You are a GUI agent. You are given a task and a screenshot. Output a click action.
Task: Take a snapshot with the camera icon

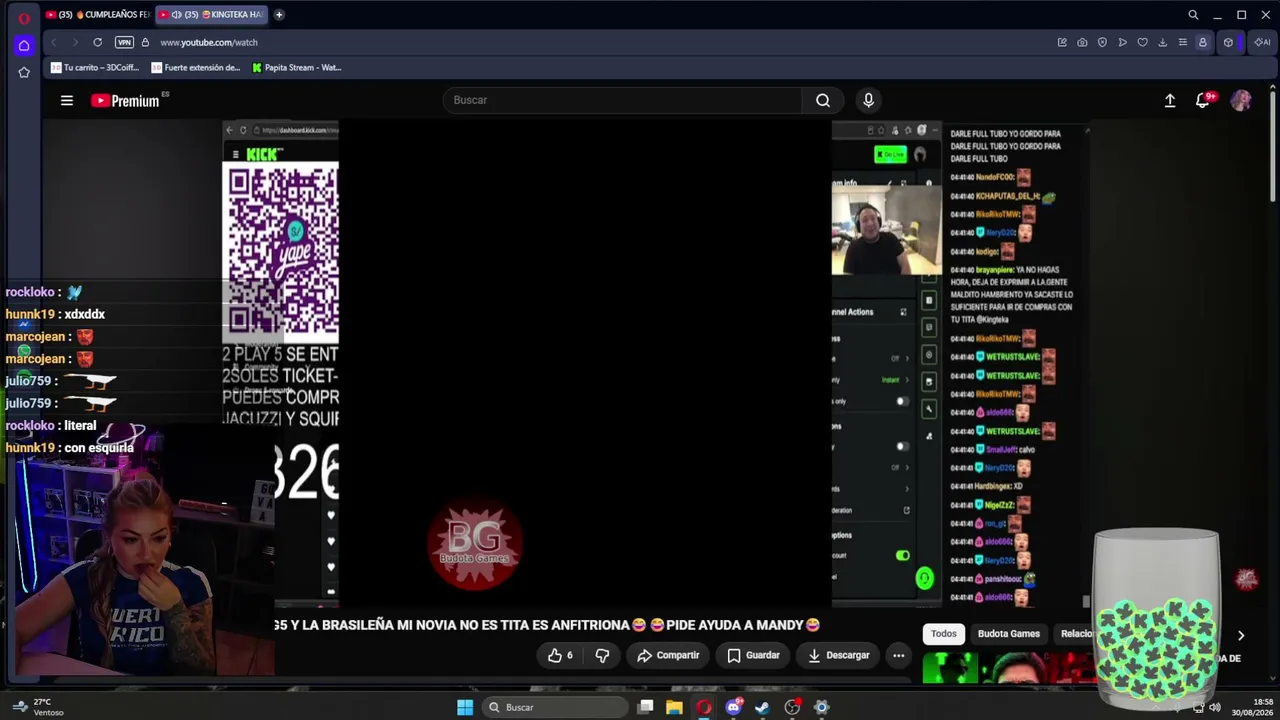click(1082, 42)
